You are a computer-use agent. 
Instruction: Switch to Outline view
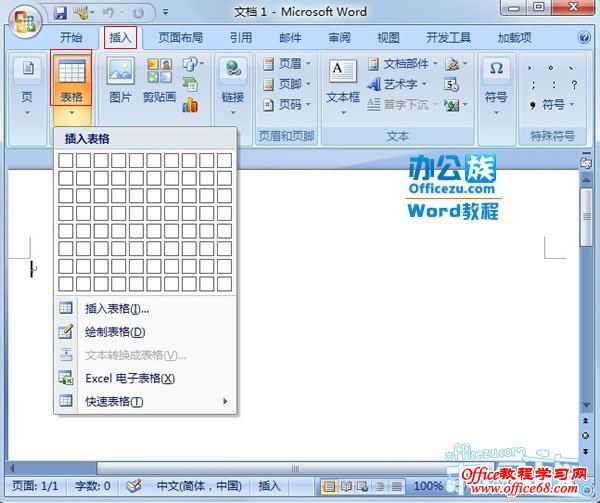point(379,487)
